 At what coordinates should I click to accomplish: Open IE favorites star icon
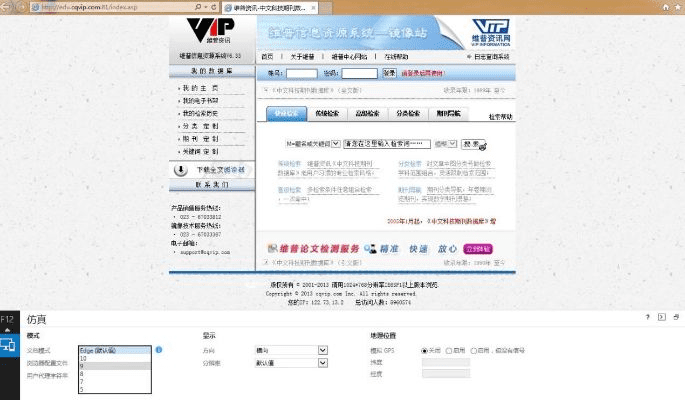click(678, 7)
